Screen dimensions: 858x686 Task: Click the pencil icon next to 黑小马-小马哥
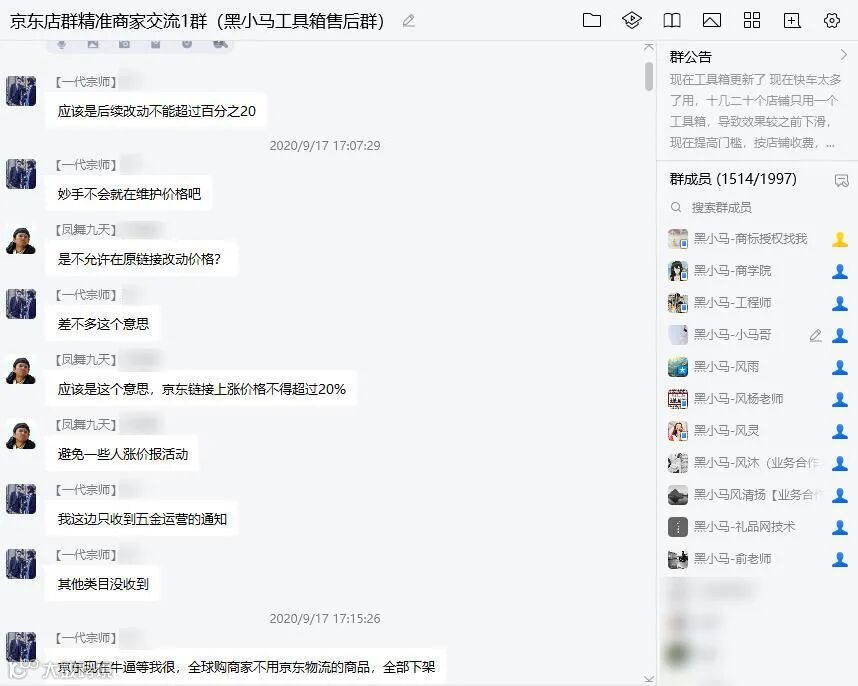(x=815, y=335)
